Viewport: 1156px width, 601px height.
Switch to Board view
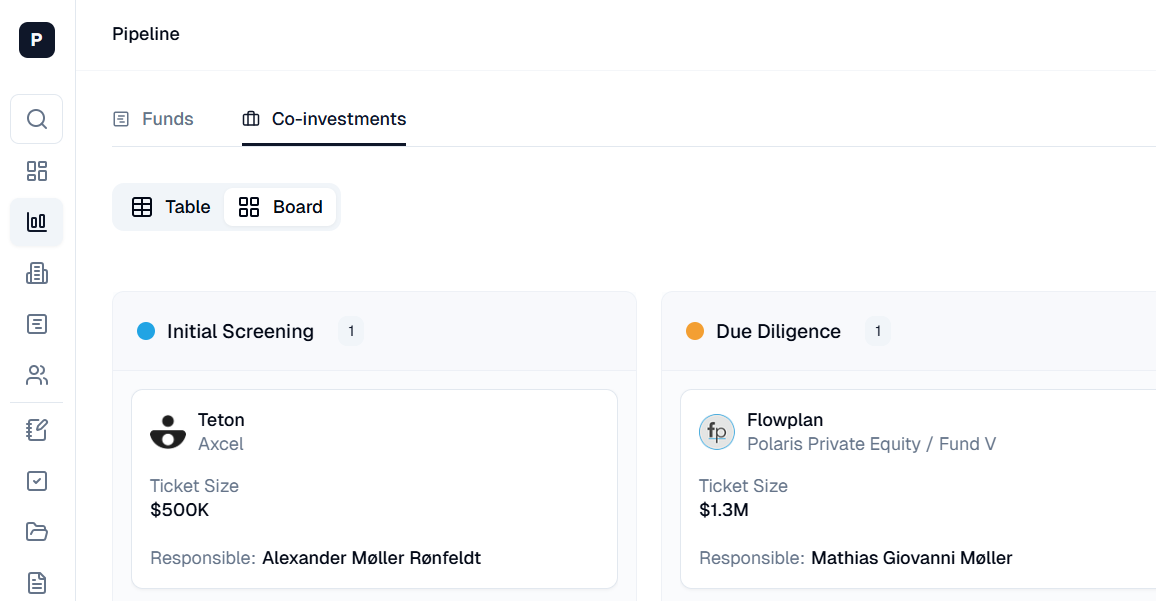[x=281, y=207]
